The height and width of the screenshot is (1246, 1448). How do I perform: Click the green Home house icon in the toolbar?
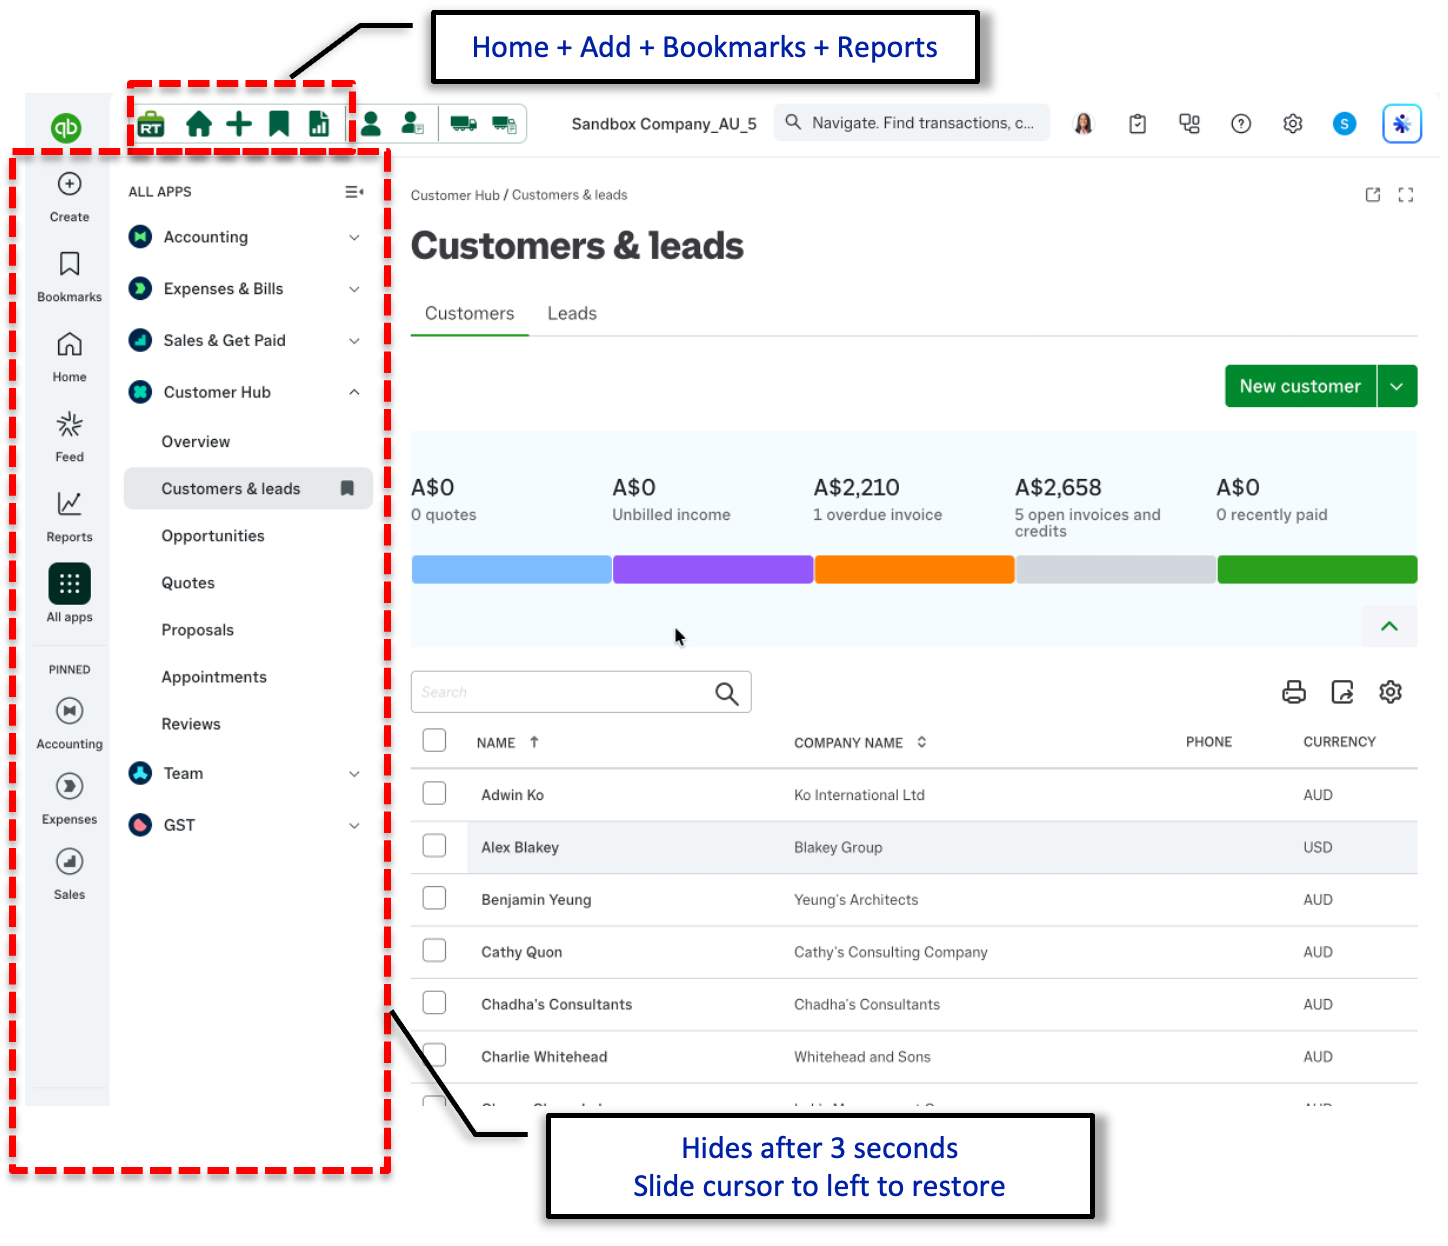(199, 124)
